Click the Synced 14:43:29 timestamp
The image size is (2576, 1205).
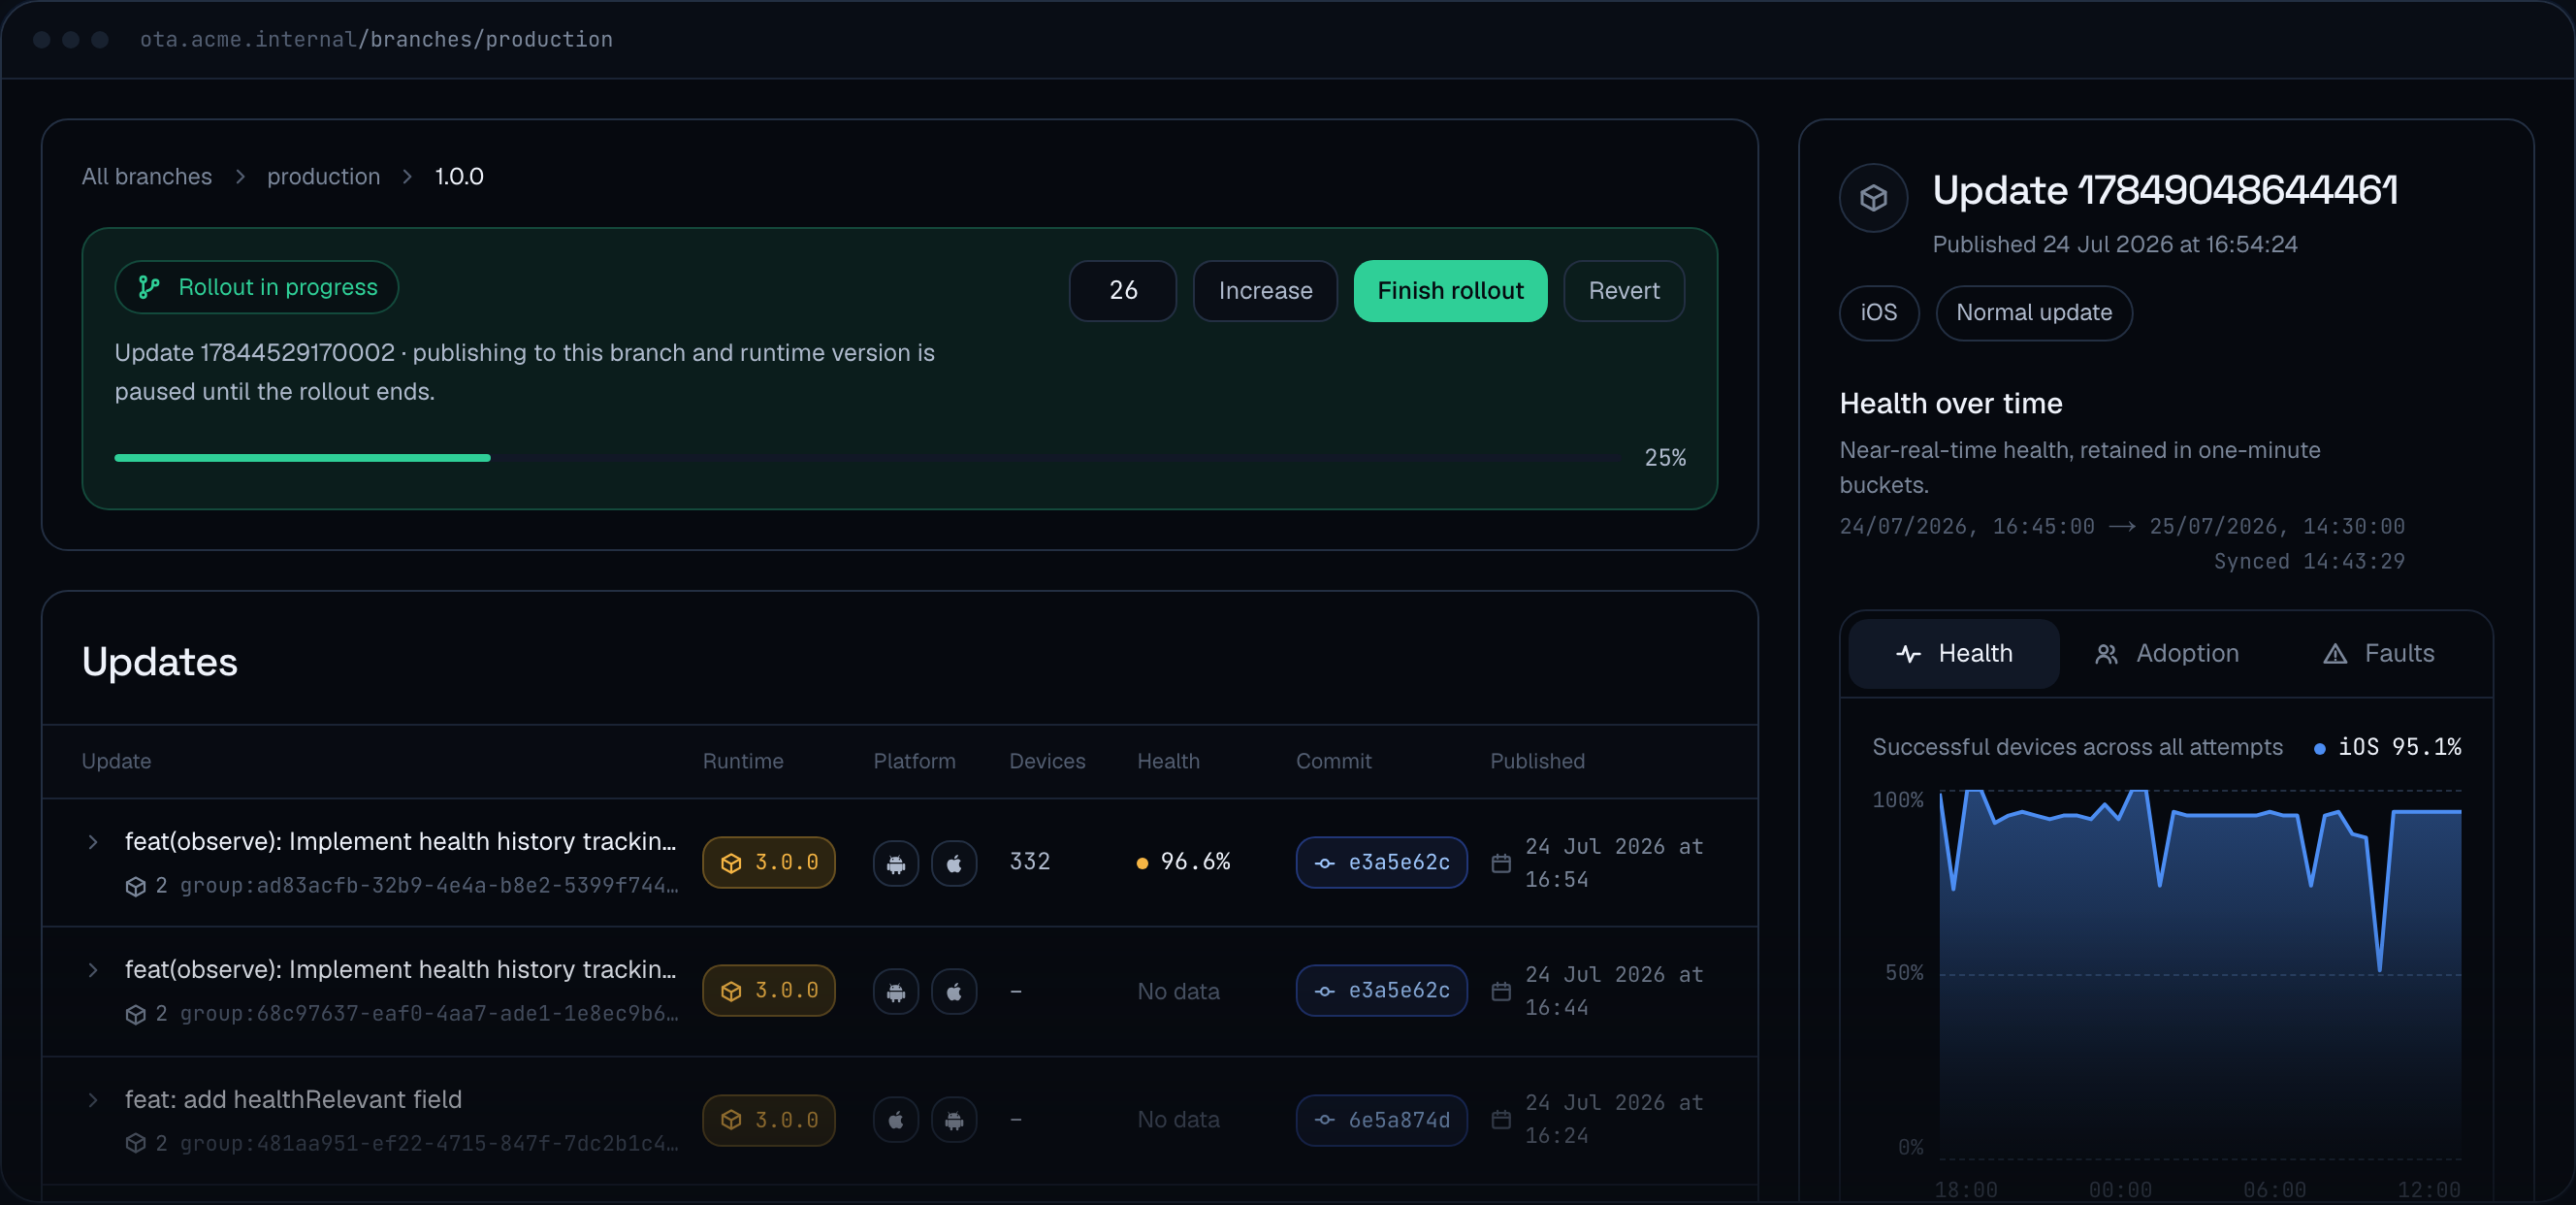[x=2309, y=562]
